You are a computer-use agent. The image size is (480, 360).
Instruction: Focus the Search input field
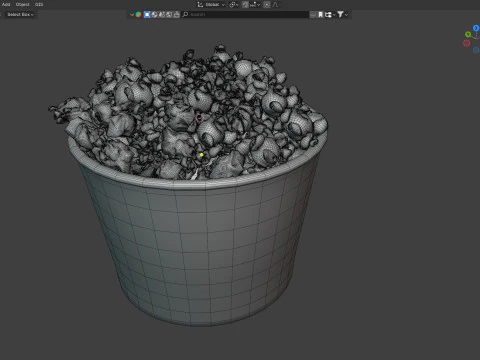(x=245, y=14)
